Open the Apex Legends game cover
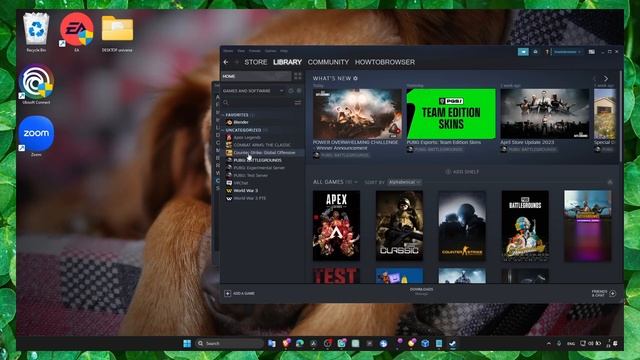 click(x=336, y=225)
